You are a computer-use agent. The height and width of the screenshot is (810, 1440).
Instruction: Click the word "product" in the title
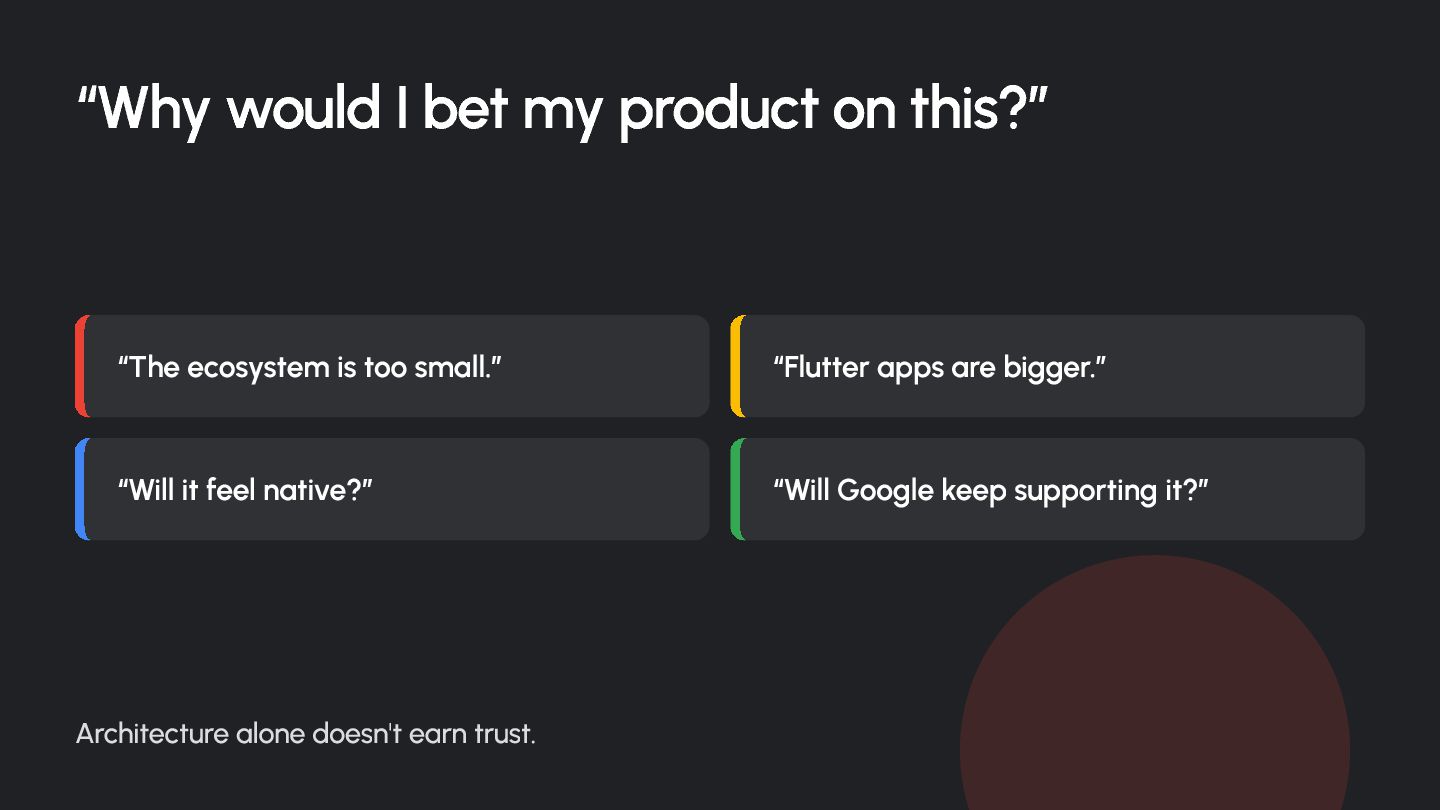click(718, 109)
